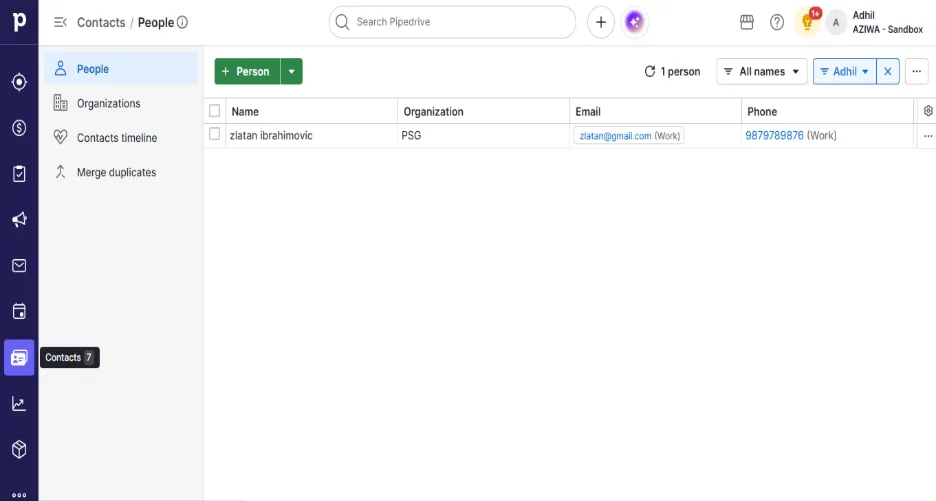Click the user avatar A
The width and height of the screenshot is (936, 501).
point(836,23)
